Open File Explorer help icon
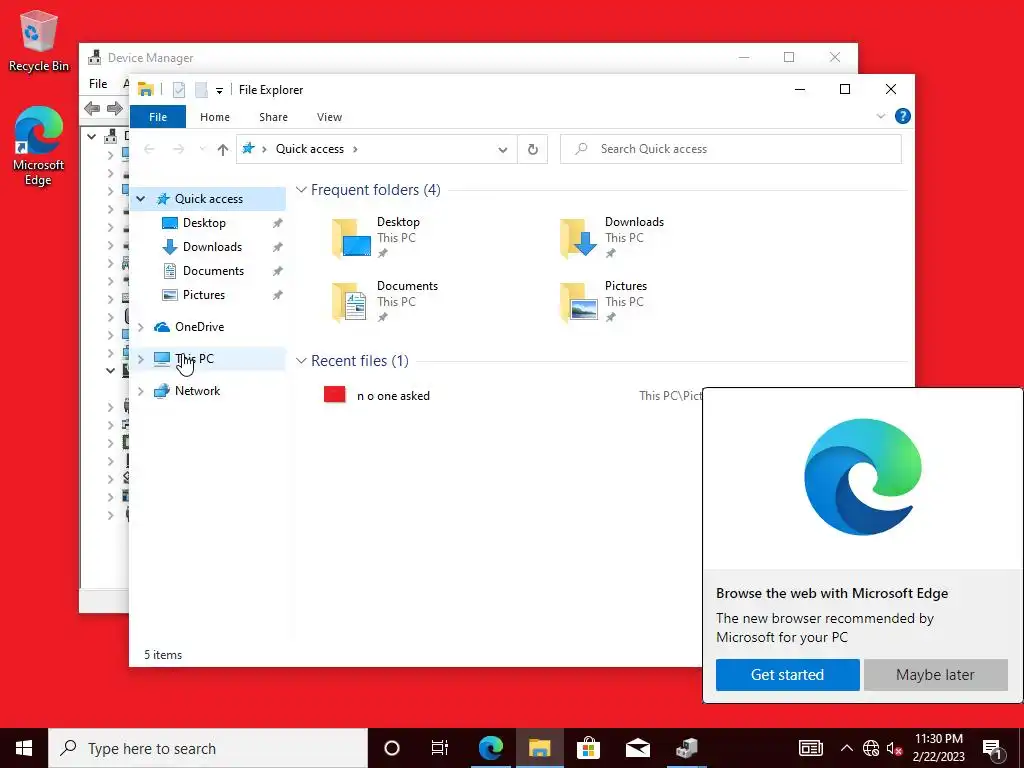 tap(903, 116)
